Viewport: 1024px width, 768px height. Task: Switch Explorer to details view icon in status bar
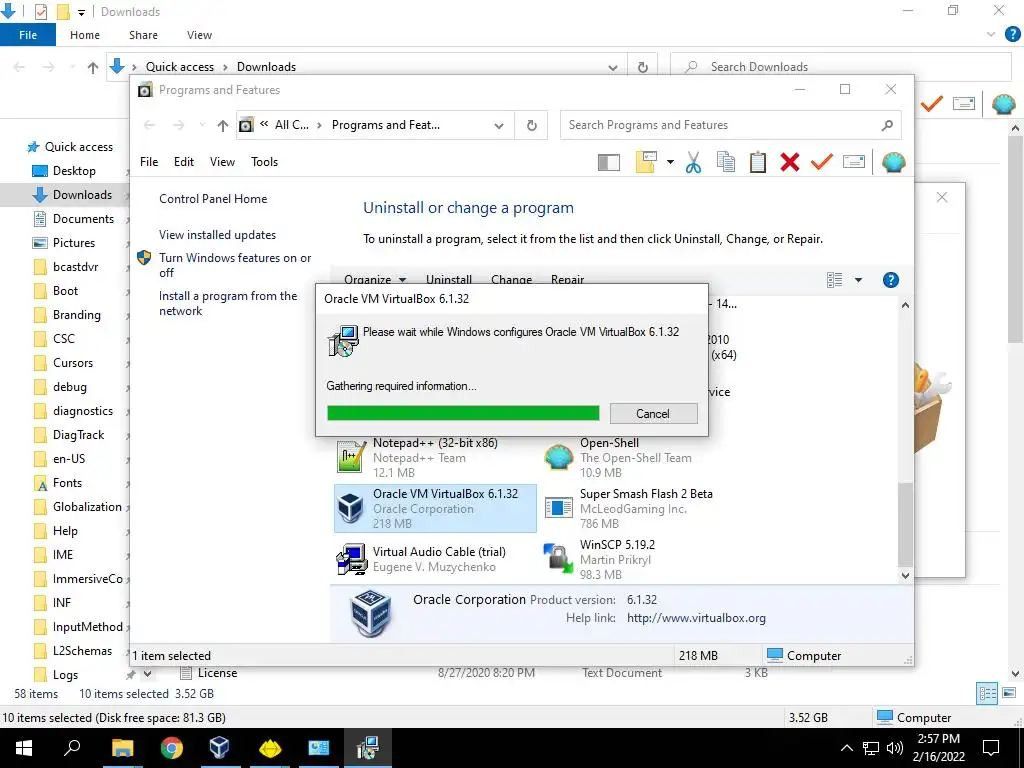[x=987, y=694]
